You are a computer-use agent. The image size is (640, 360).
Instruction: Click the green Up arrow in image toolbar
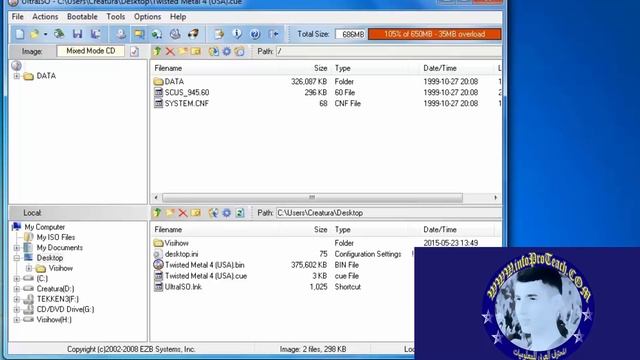pyautogui.click(x=157, y=51)
